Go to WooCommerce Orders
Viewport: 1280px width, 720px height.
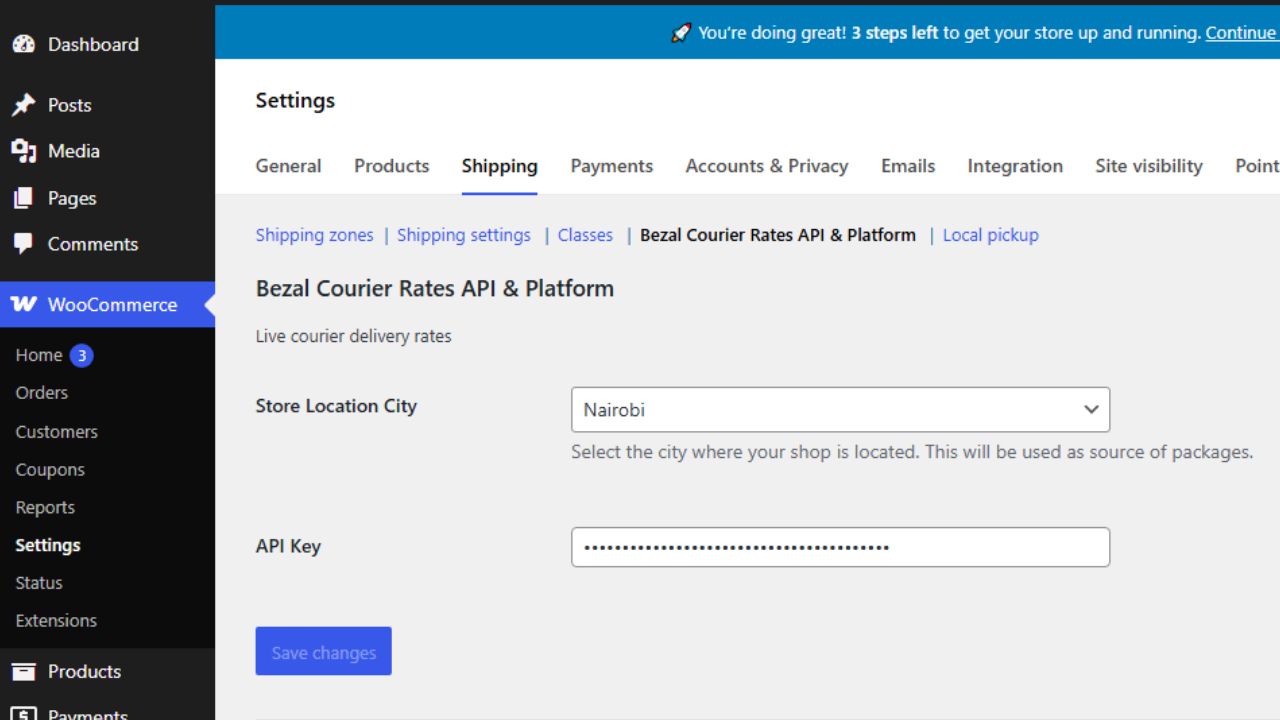(x=42, y=393)
